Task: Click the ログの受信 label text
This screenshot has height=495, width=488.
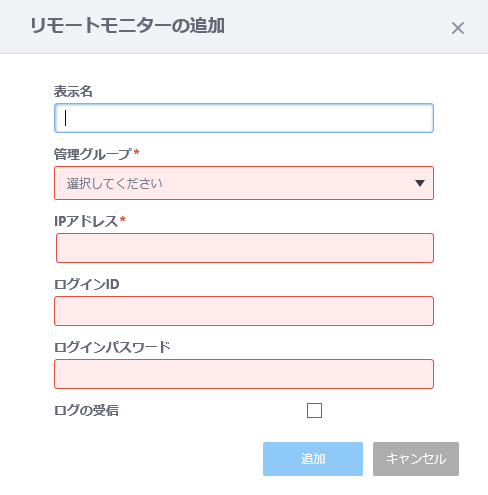Action: [x=86, y=410]
